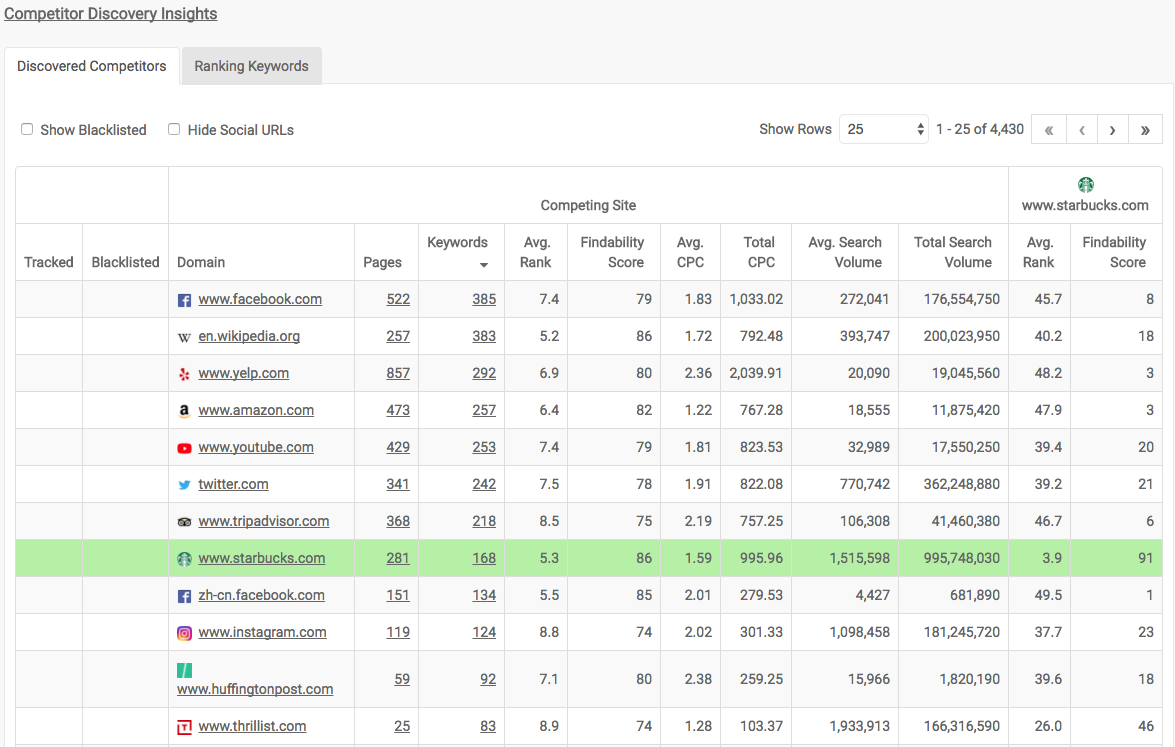Click the 522 pages link for Facebook
Screen dimensions: 1175x747
(x=398, y=299)
